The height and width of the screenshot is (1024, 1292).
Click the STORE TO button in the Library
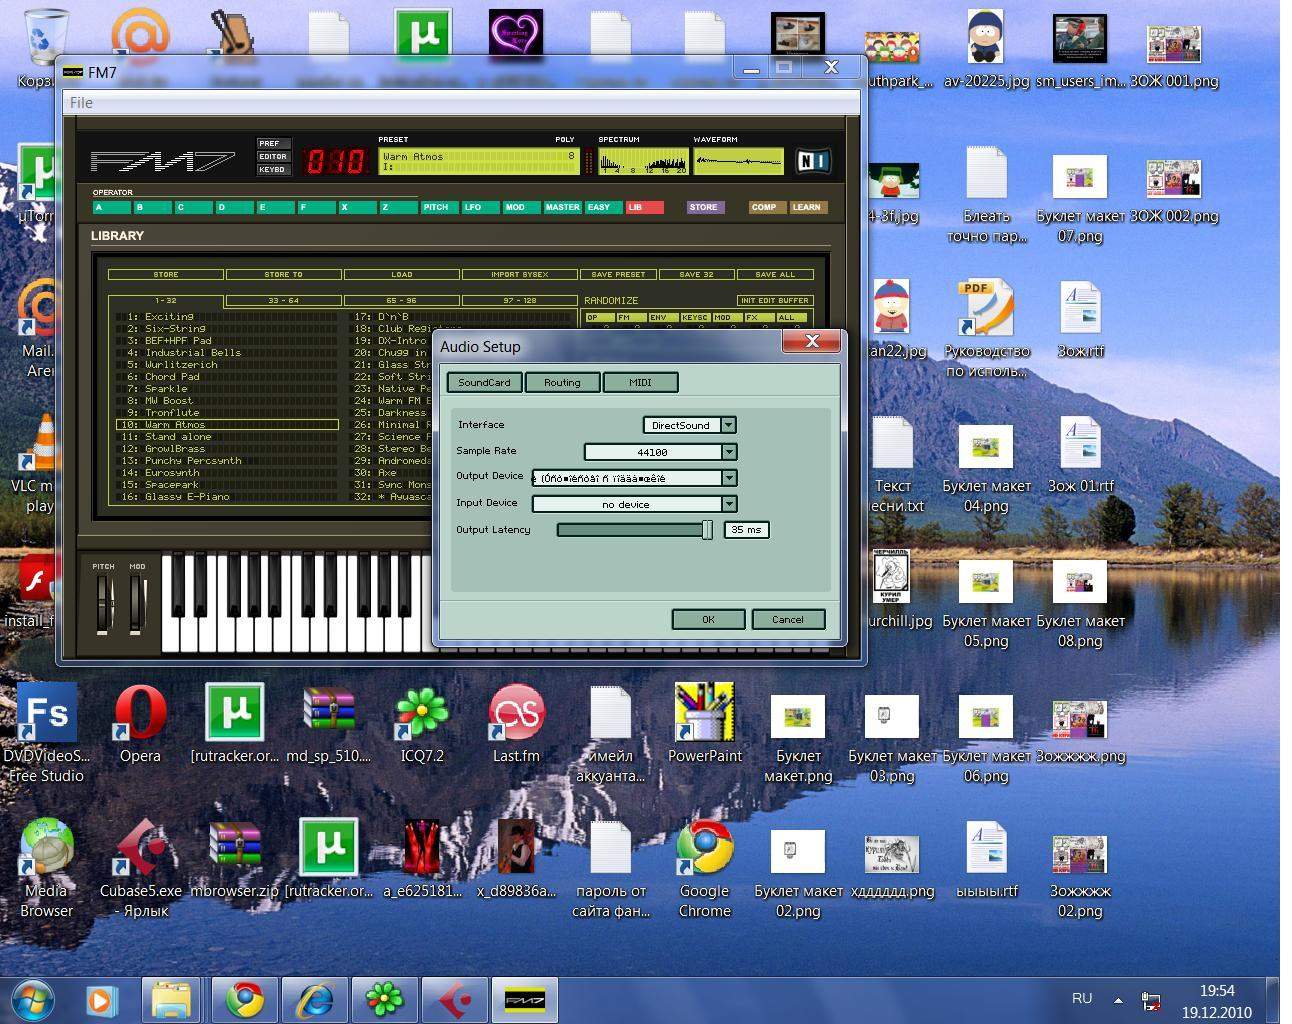click(x=283, y=274)
